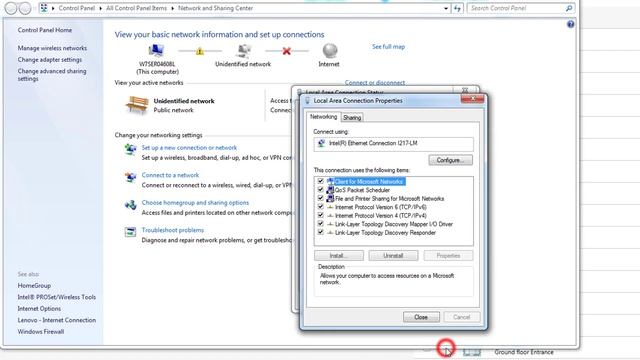Click Connect to a network link

(170, 175)
